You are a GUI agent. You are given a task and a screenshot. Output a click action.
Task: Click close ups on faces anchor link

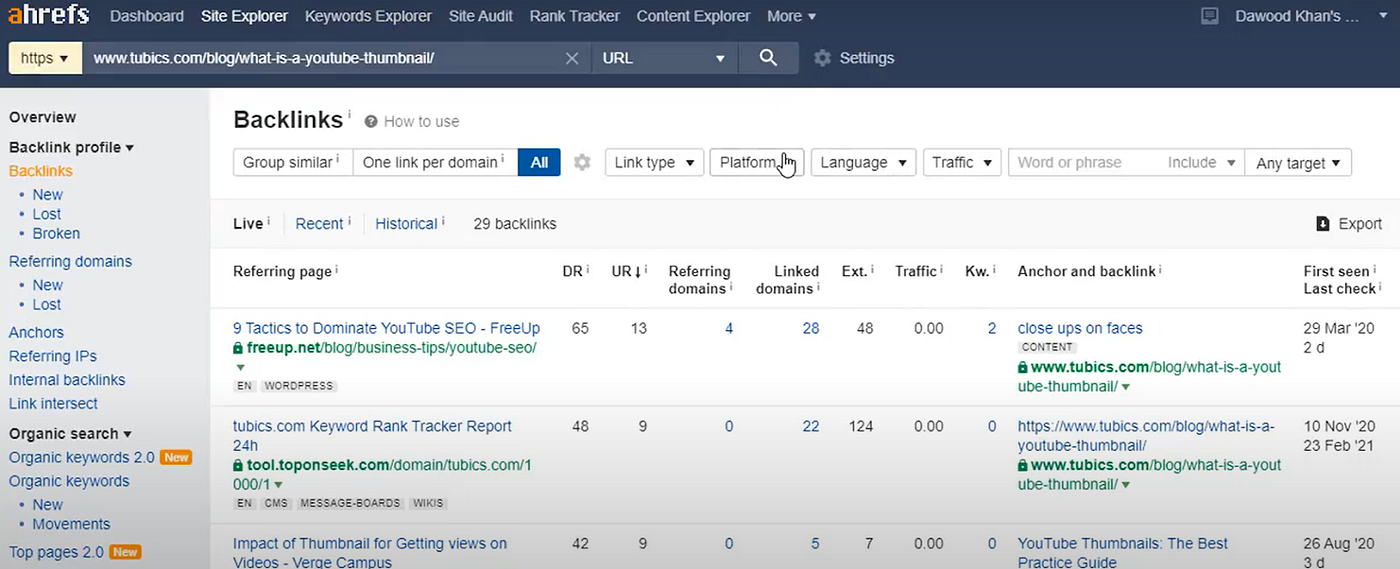tap(1080, 328)
